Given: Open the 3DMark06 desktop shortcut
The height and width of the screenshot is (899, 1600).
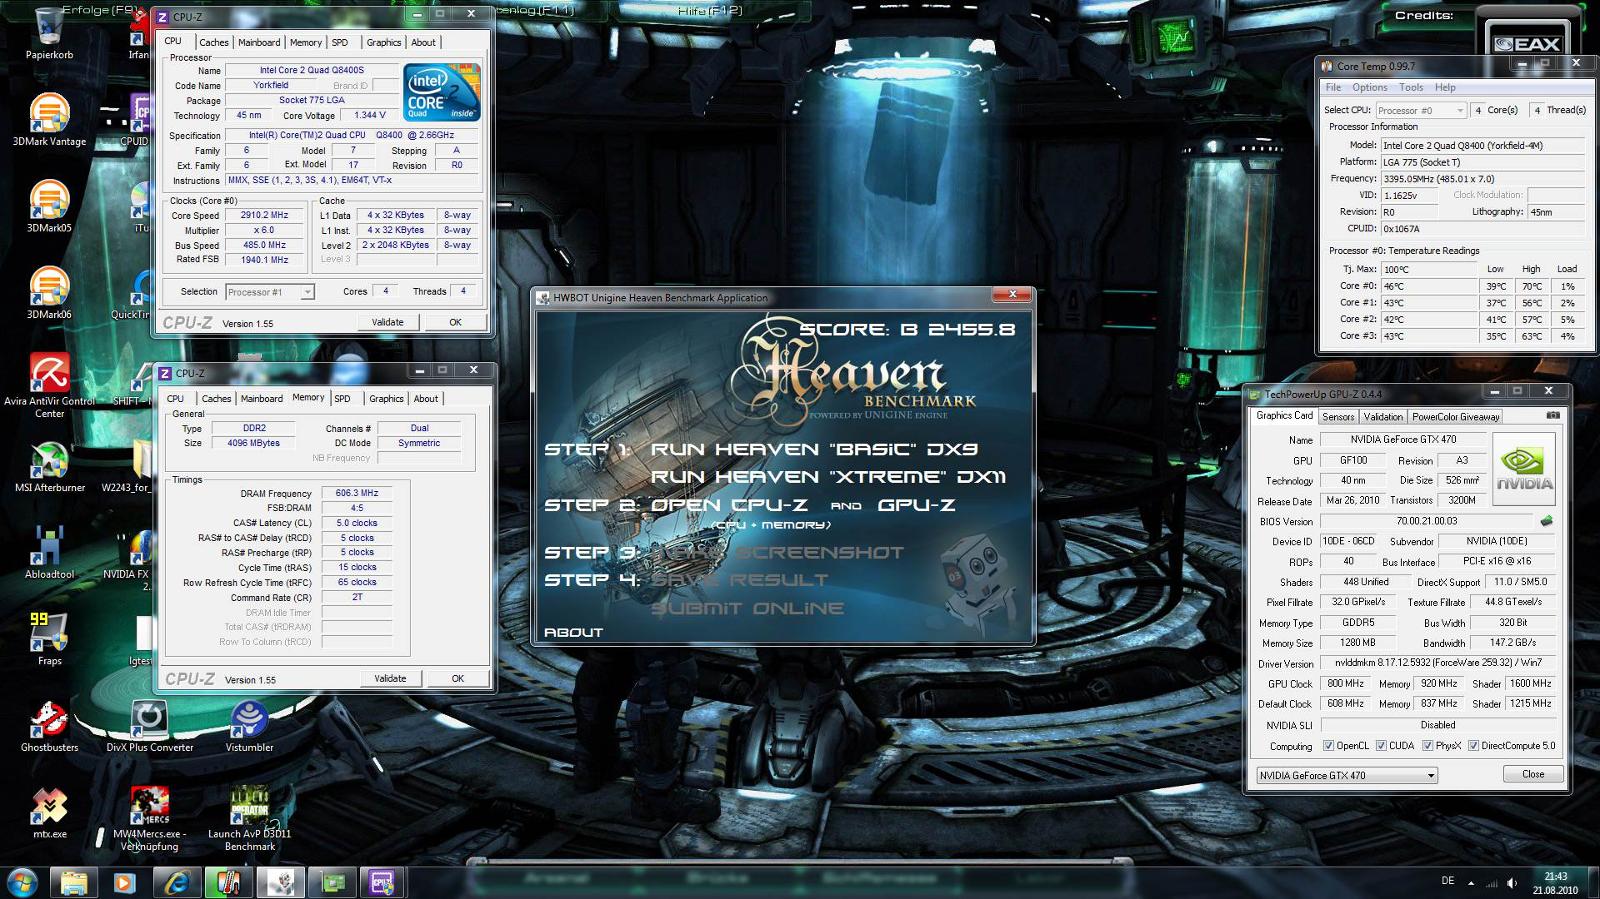Looking at the screenshot, I should [49, 293].
